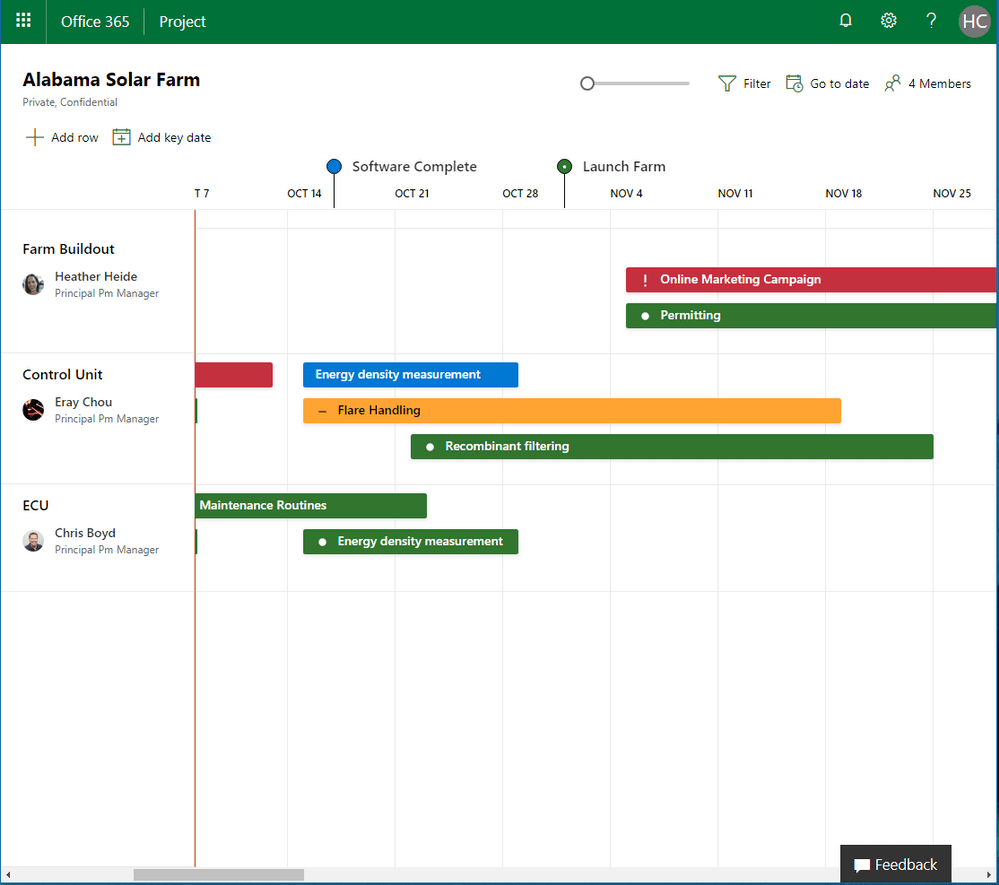Select the Launch Farm milestone marker
This screenshot has height=885, width=999.
point(564,165)
